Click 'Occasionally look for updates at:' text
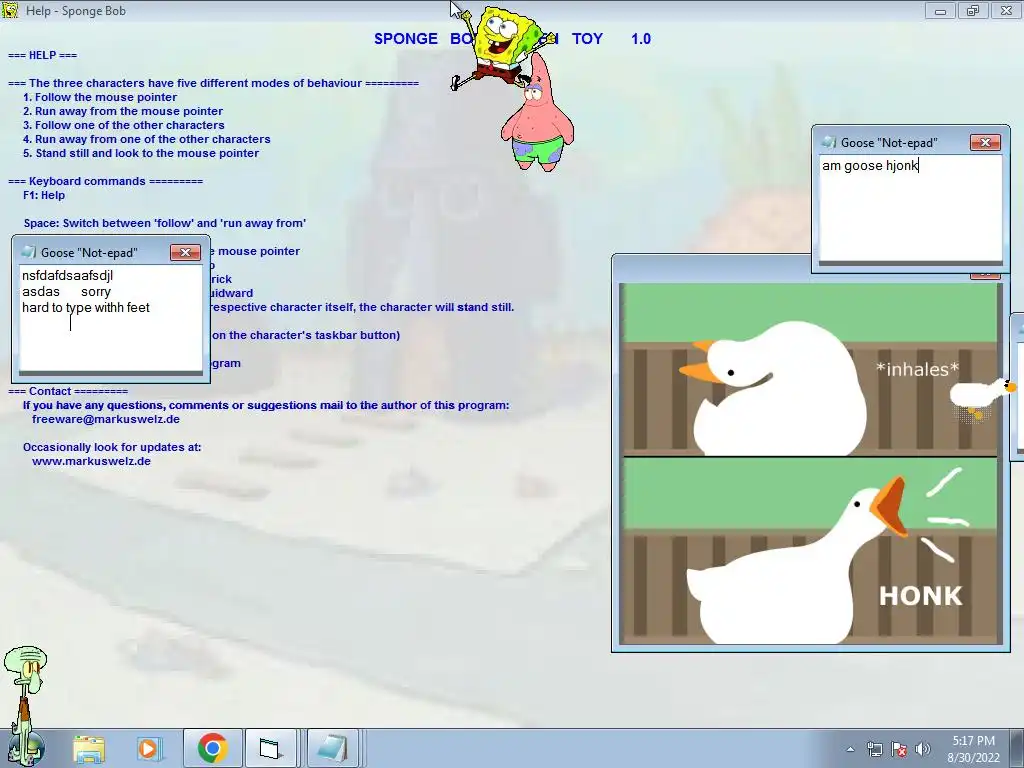Image resolution: width=1024 pixels, height=768 pixels. pos(112,447)
